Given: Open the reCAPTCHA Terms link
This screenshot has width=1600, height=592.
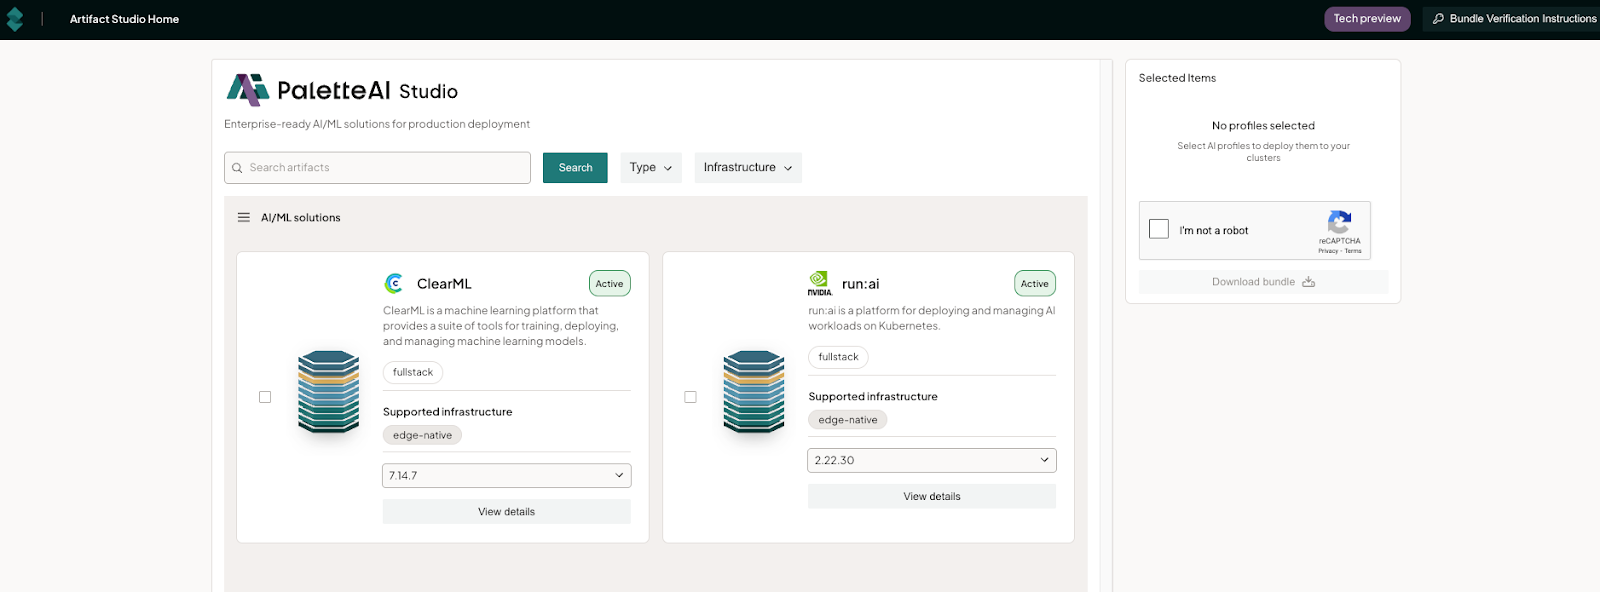Looking at the screenshot, I should point(1353,251).
